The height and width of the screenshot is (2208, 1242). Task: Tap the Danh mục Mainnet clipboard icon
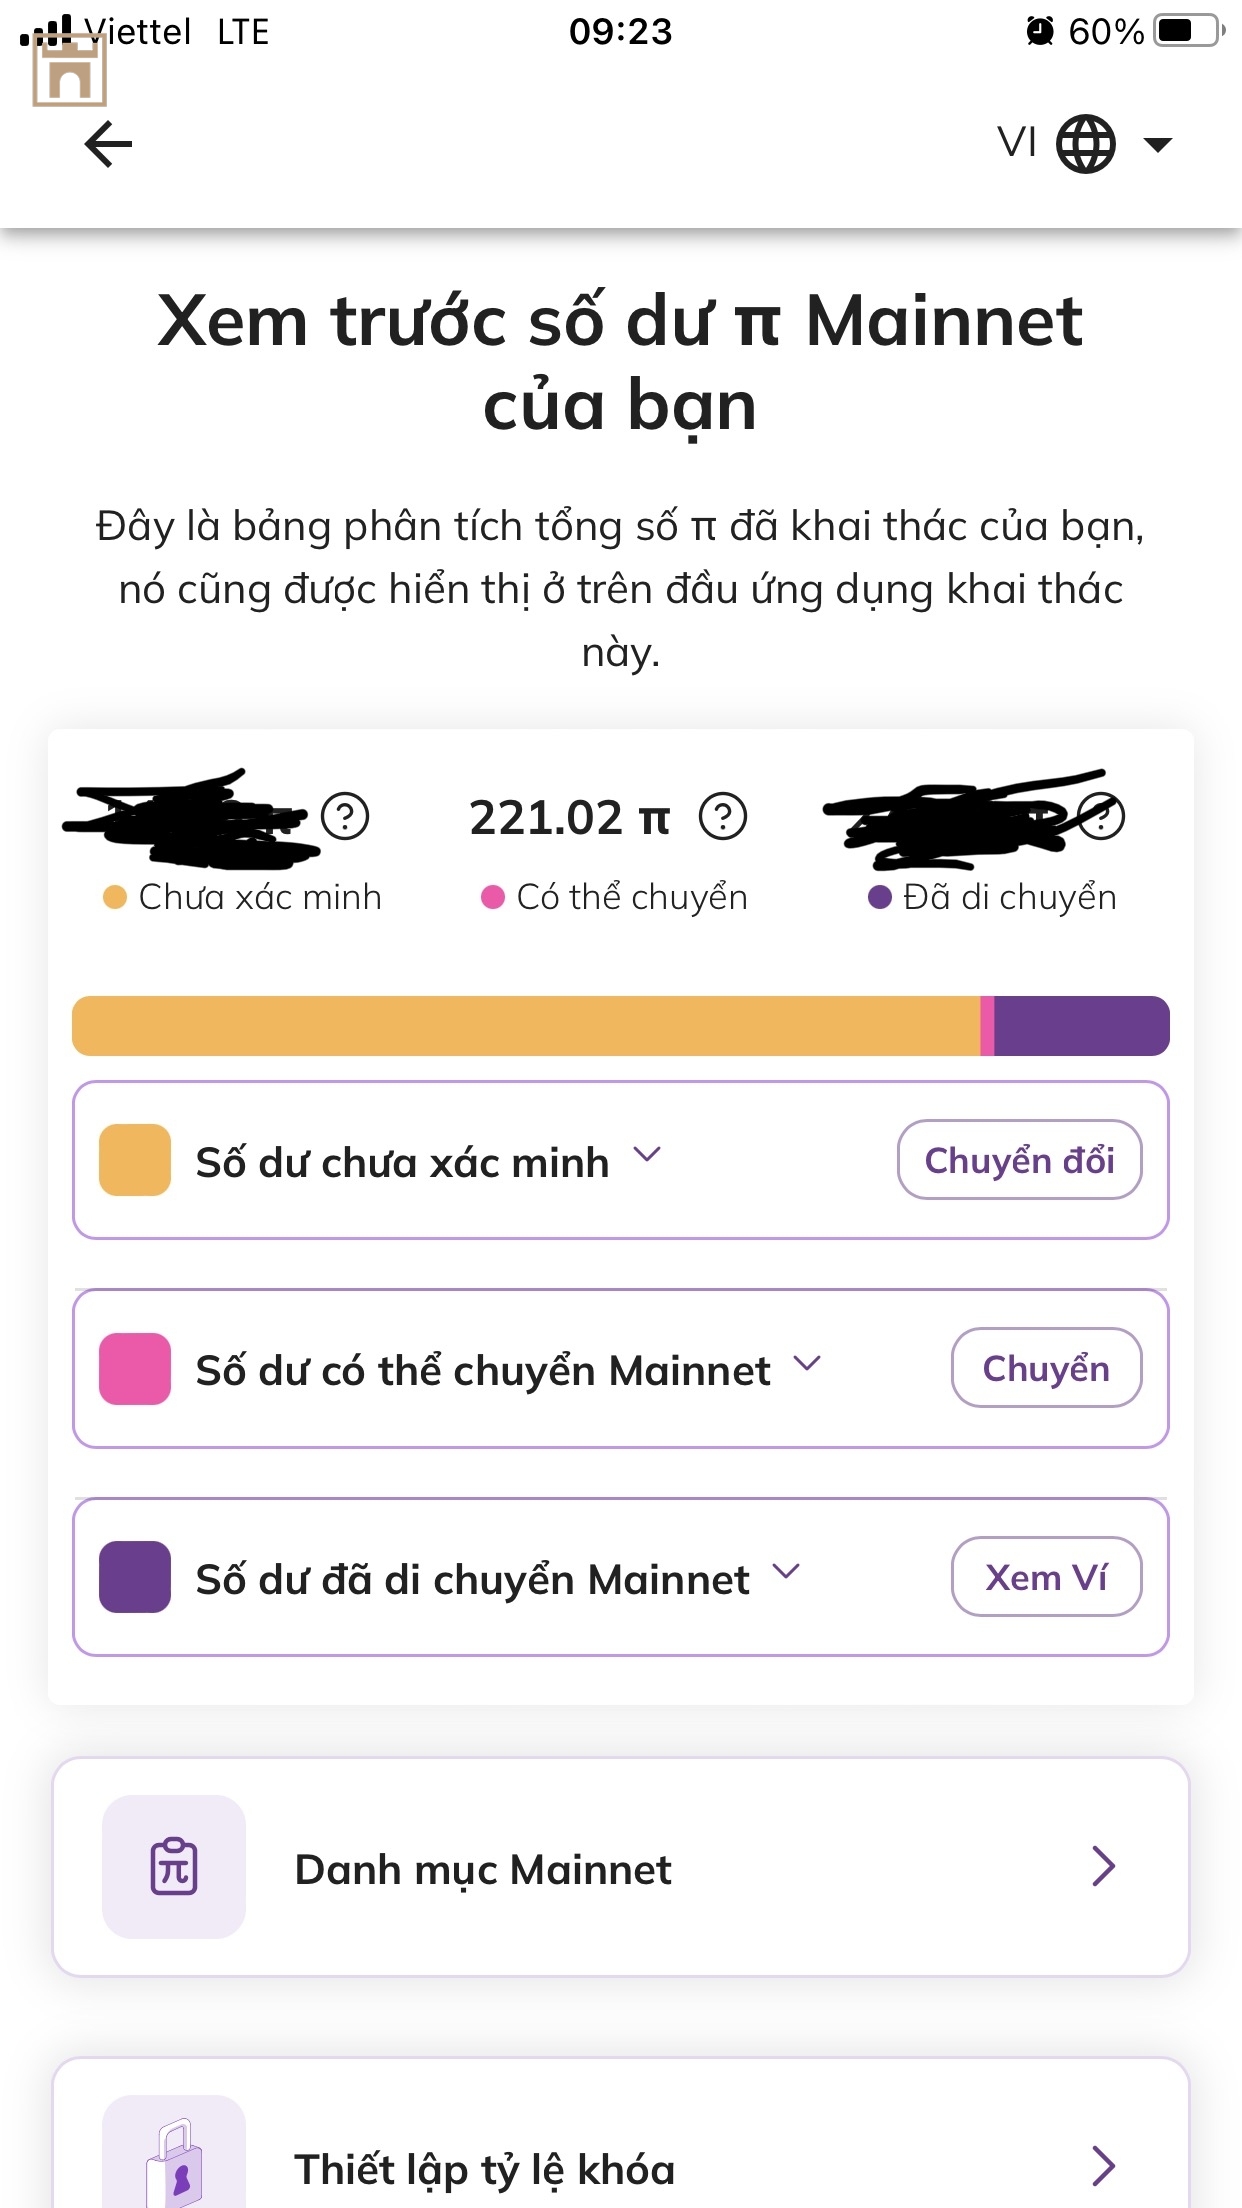coord(174,1867)
